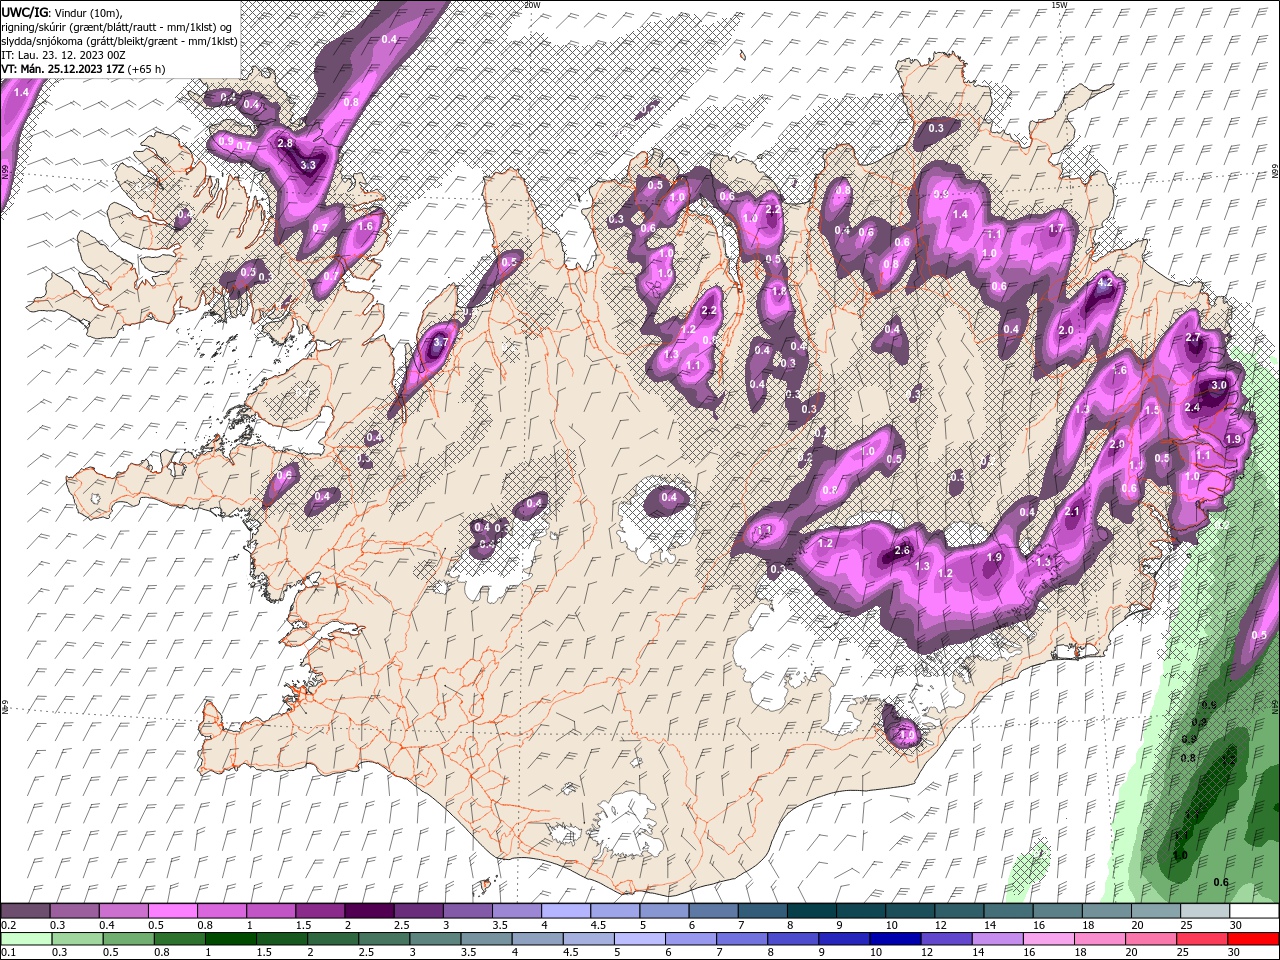The width and height of the screenshot is (1280, 960).
Task: Click the '25' label on the purple snow scale
Action: click(1186, 925)
